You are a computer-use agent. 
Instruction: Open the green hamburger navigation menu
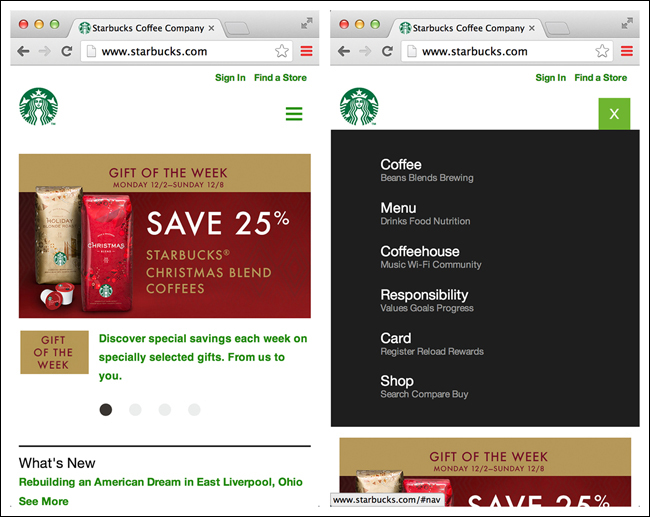tap(294, 114)
